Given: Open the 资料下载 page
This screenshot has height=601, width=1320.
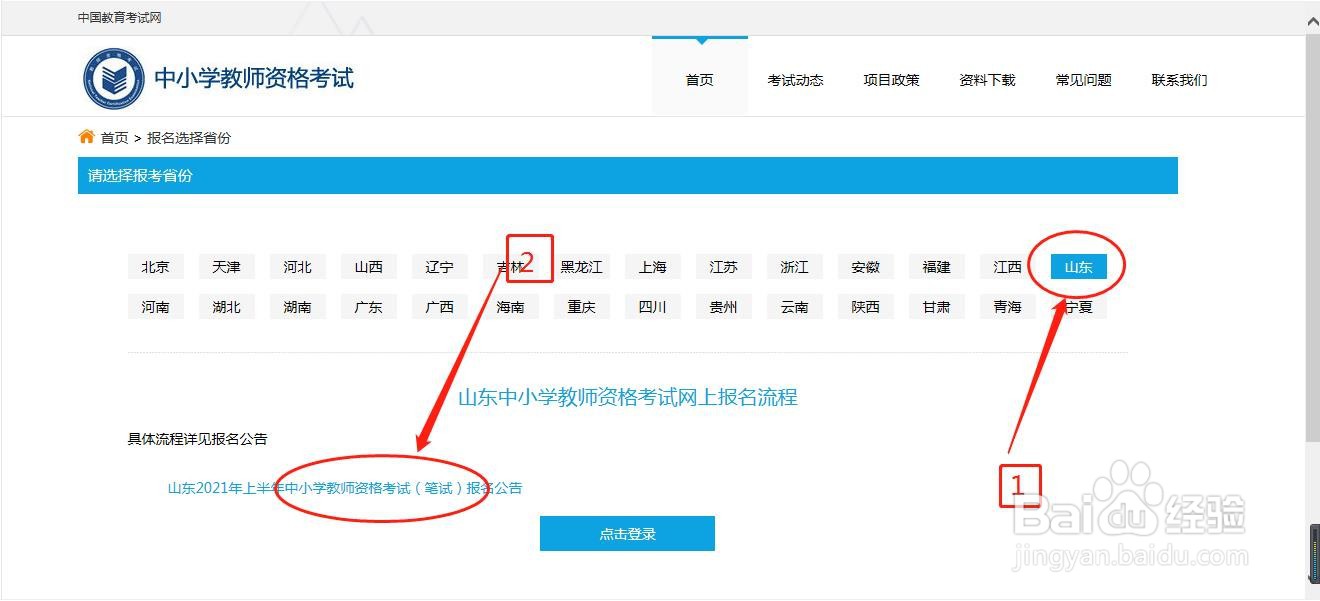Looking at the screenshot, I should (985, 80).
